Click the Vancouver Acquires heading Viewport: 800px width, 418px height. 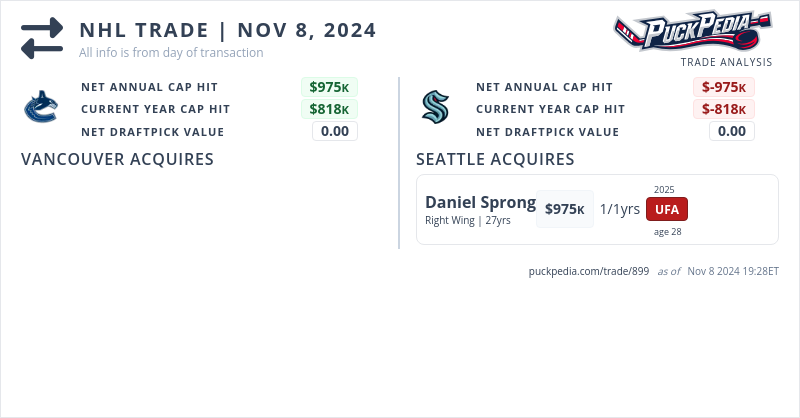[117, 159]
